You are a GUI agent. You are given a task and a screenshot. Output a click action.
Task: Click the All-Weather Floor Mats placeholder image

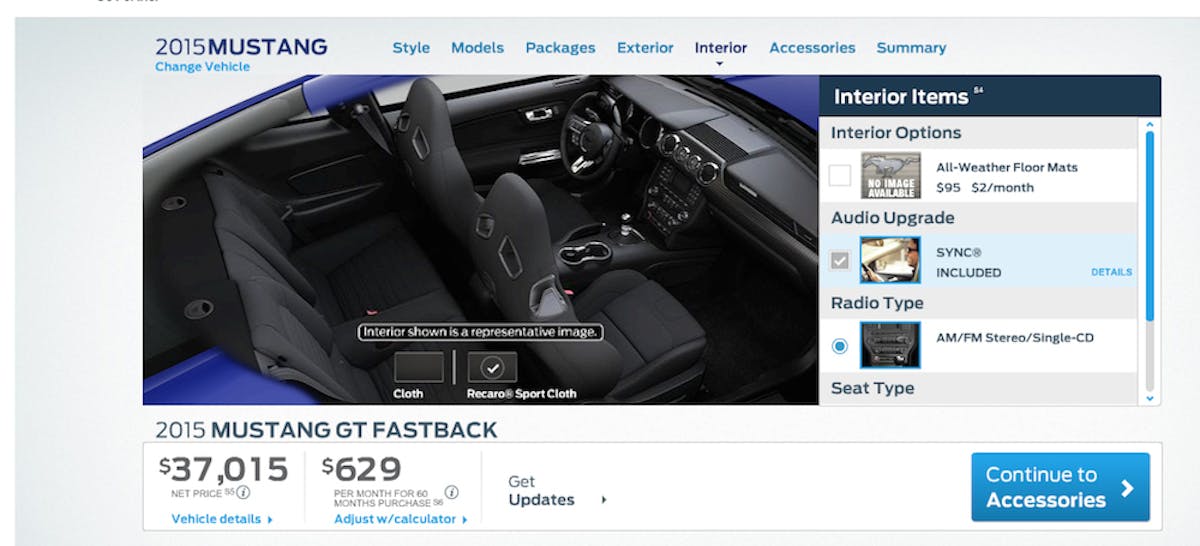[x=890, y=176]
